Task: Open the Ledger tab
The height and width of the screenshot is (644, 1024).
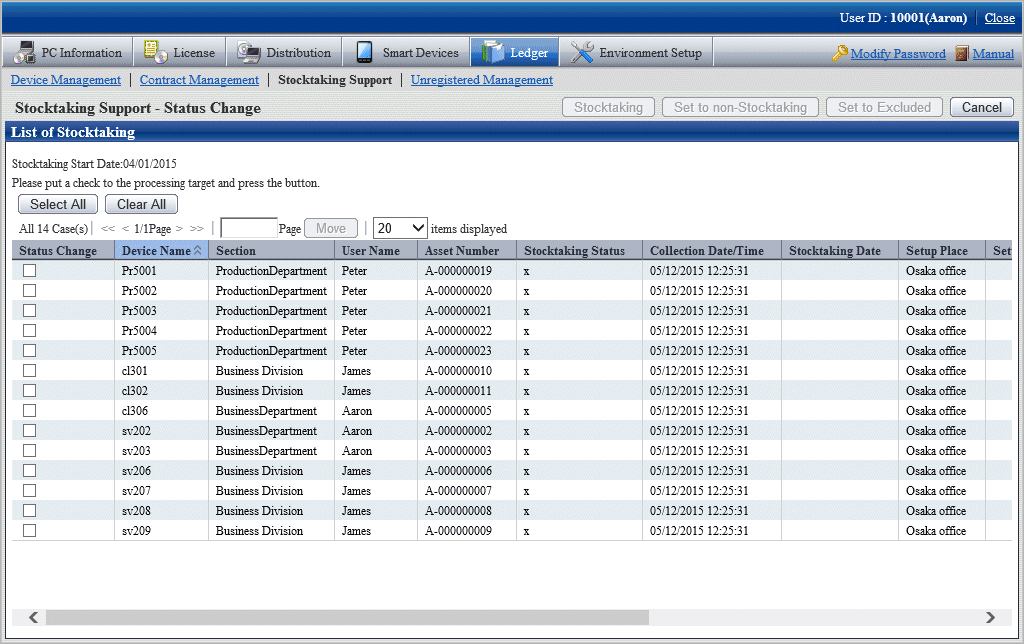Action: (x=515, y=52)
